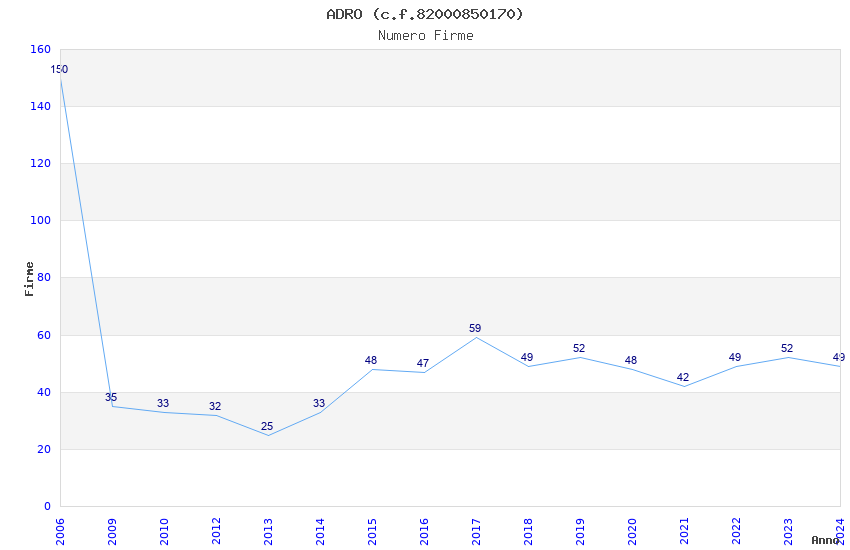The image size is (850, 550).
Task: Click the chart title ADRO (c.f.82000850170)
Action: point(425,14)
